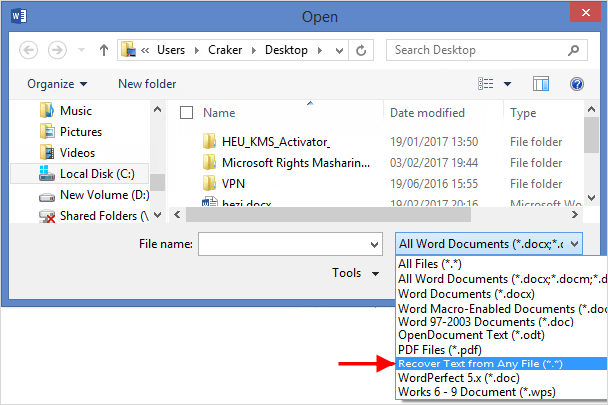Create a New folder
This screenshot has height=405, width=608.
(x=147, y=84)
